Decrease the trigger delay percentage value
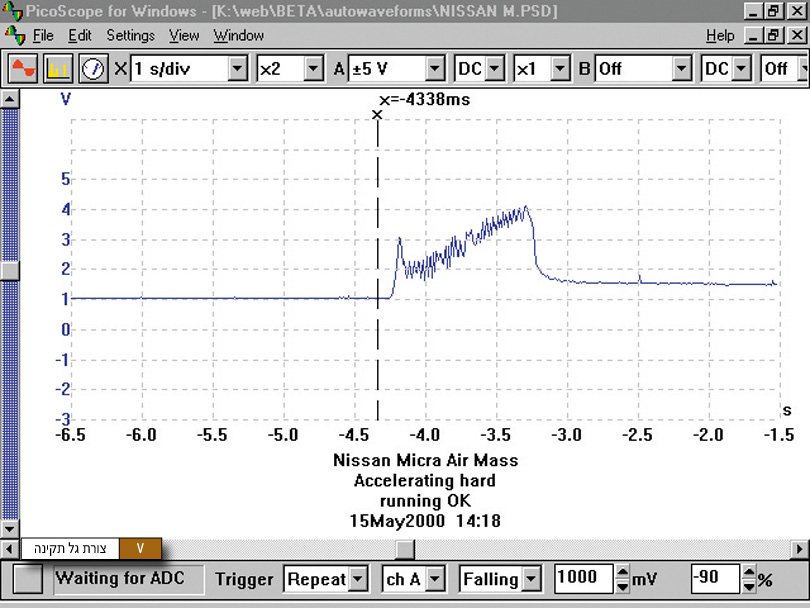Viewport: 810px width, 608px height. click(x=749, y=585)
